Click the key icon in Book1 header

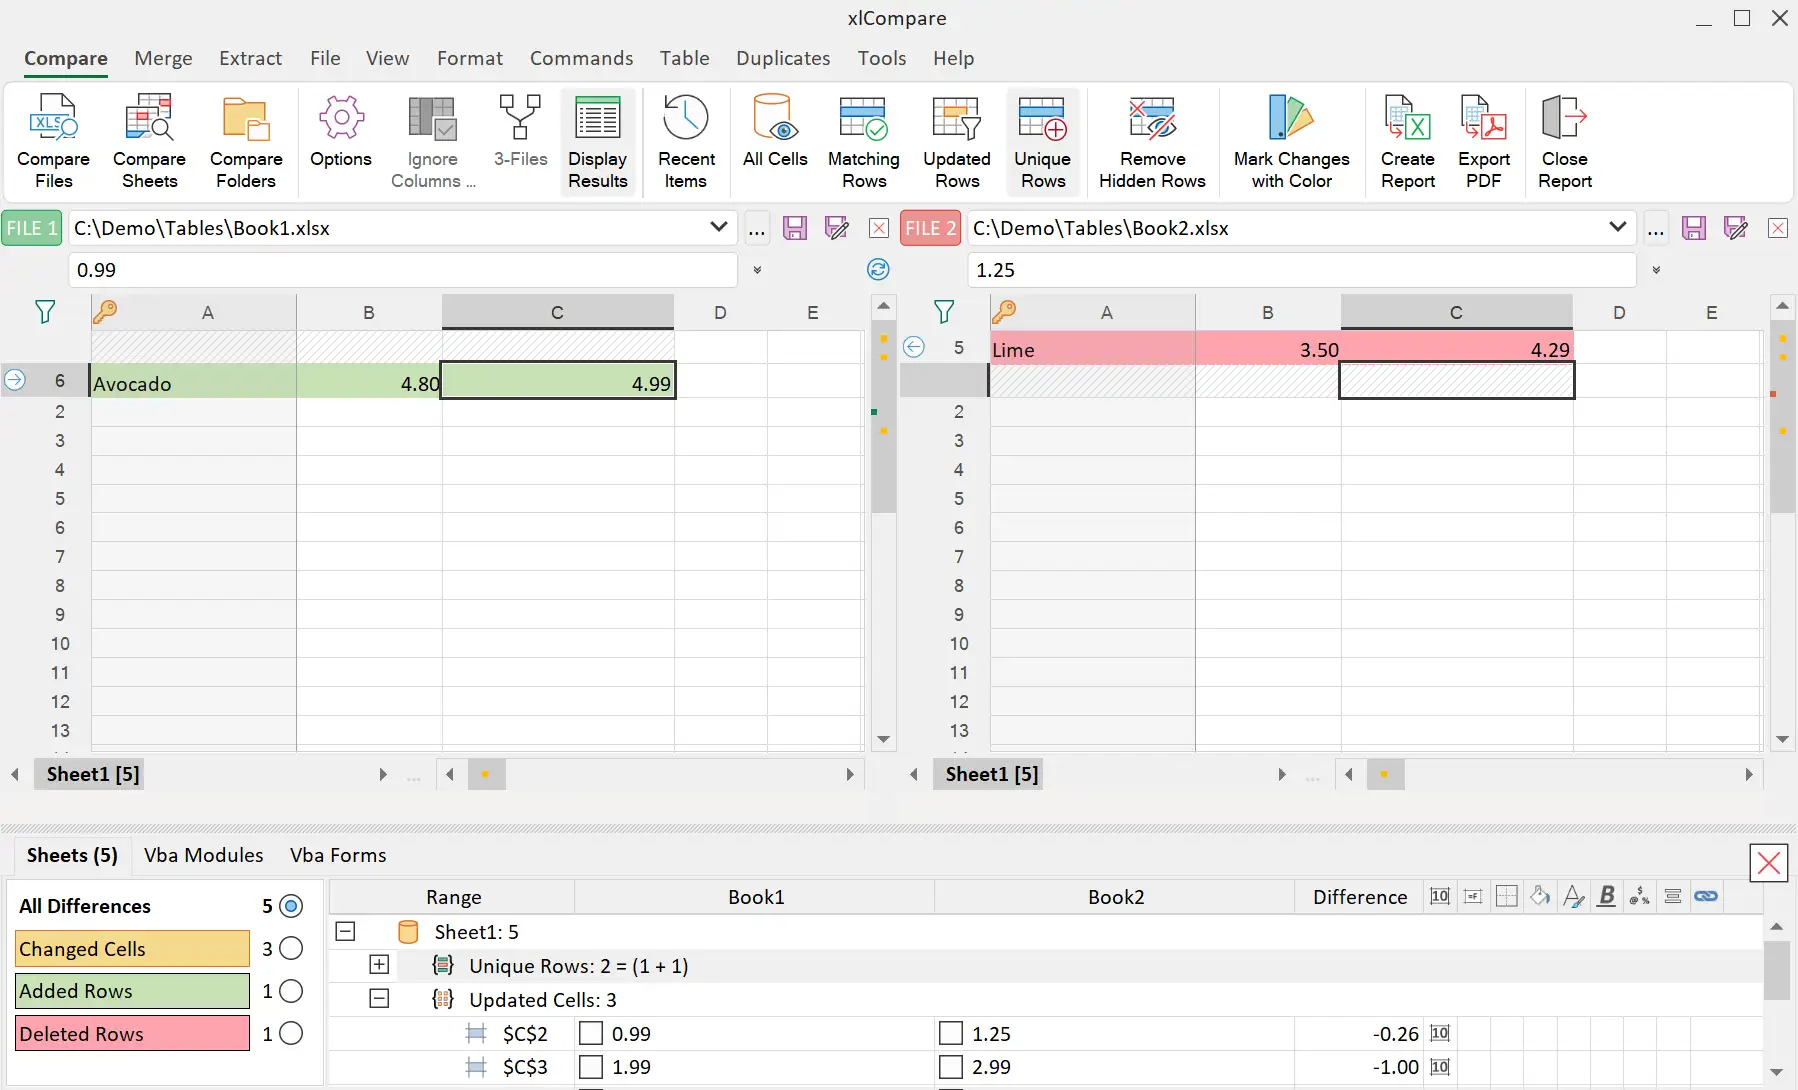[x=105, y=312]
